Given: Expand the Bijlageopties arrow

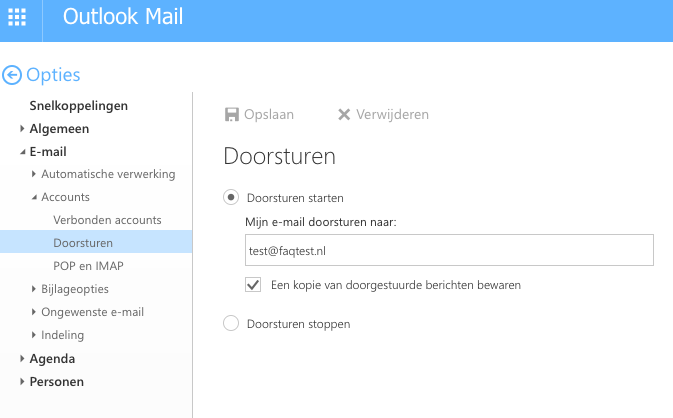Looking at the screenshot, I should [x=34, y=289].
